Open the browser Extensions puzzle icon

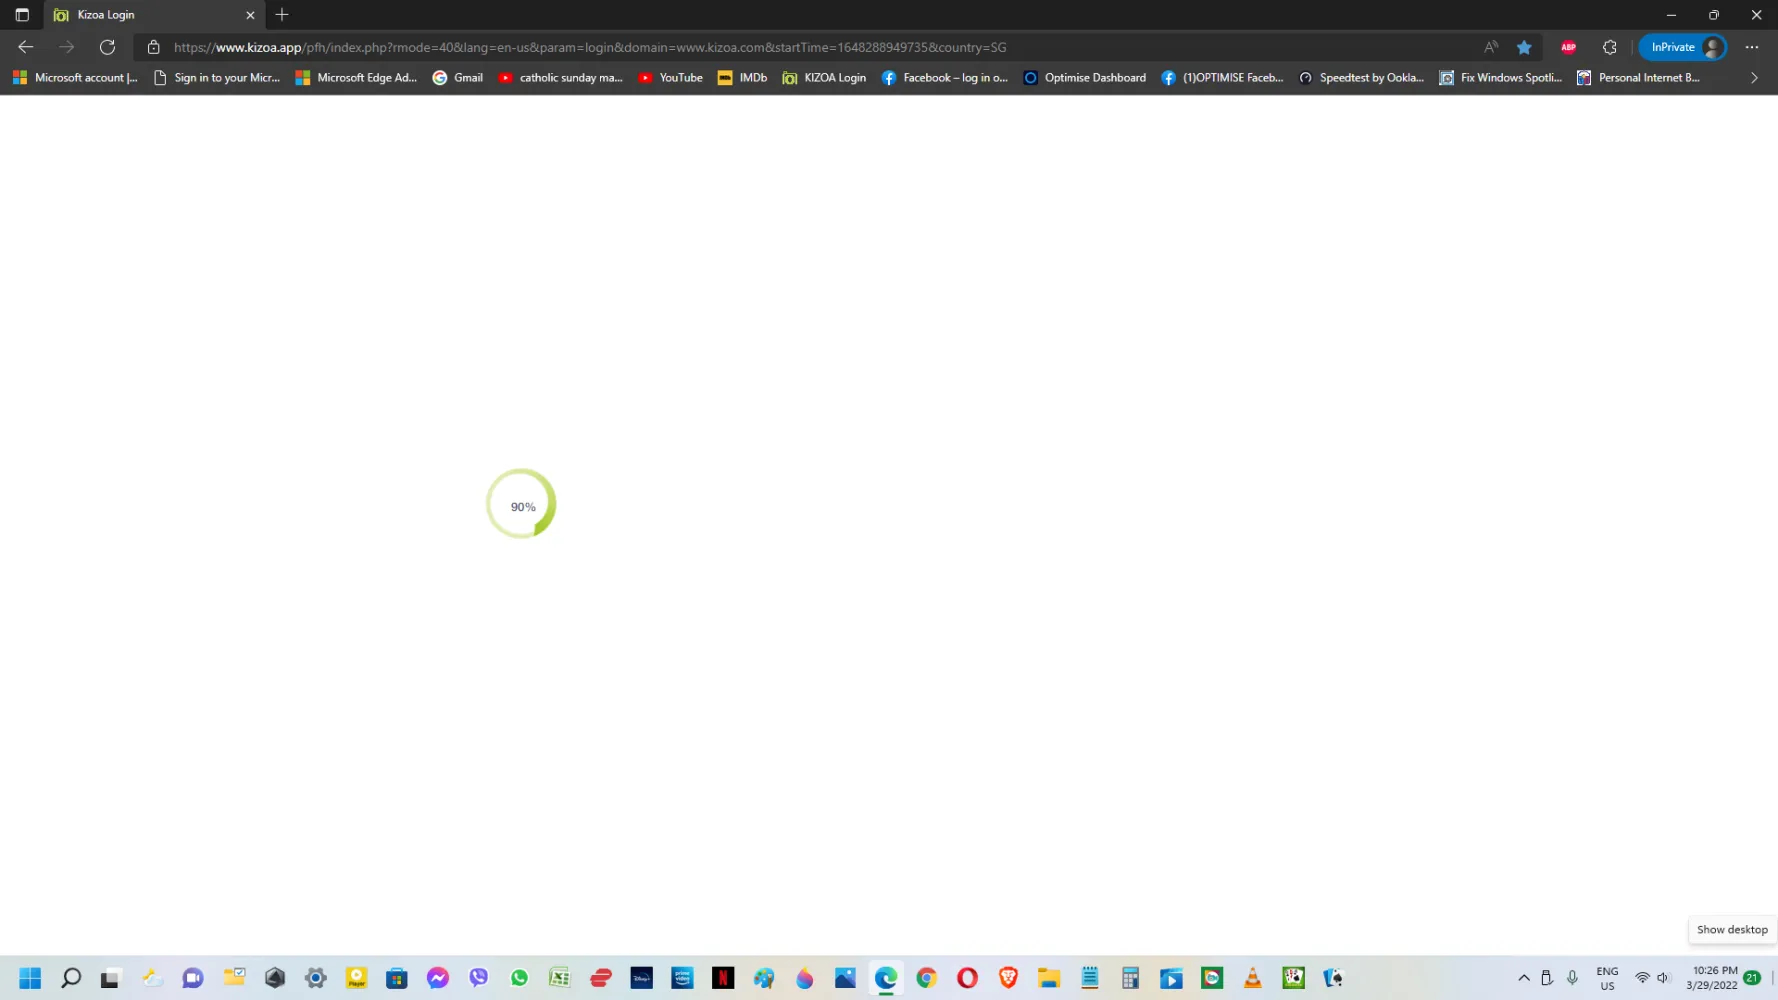(1609, 47)
